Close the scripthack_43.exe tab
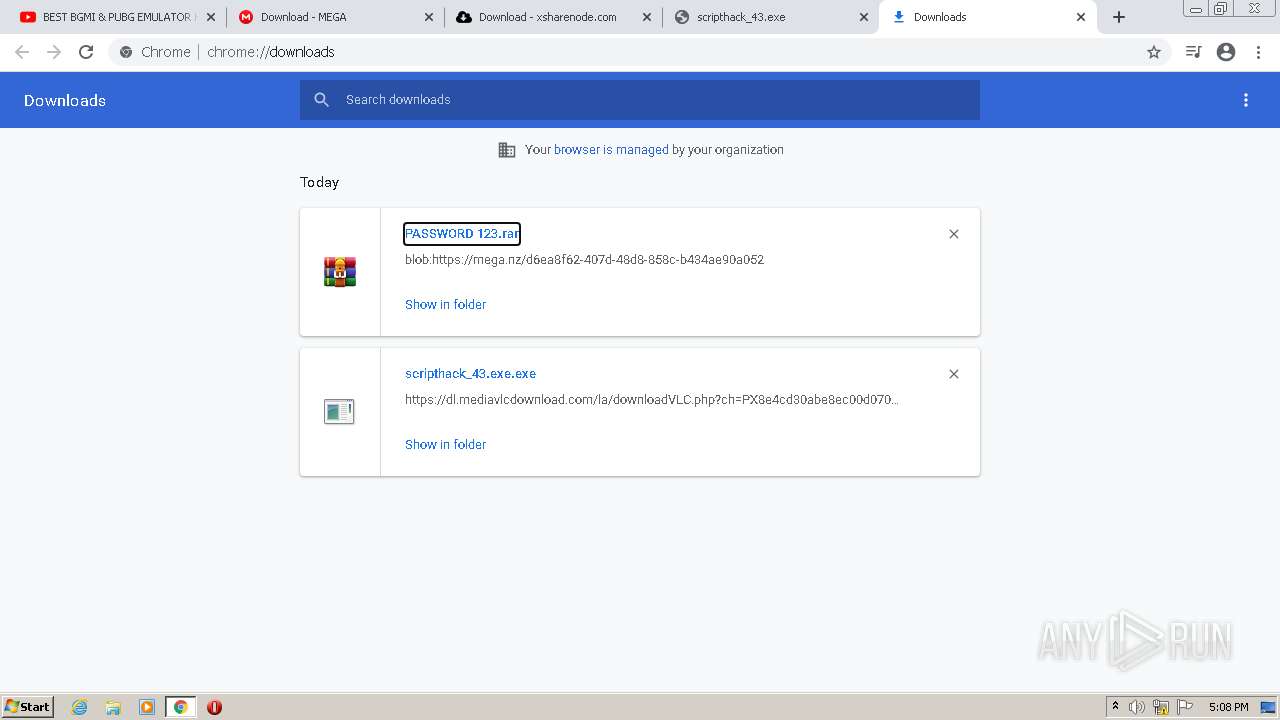Viewport: 1280px width, 720px height. 864,17
